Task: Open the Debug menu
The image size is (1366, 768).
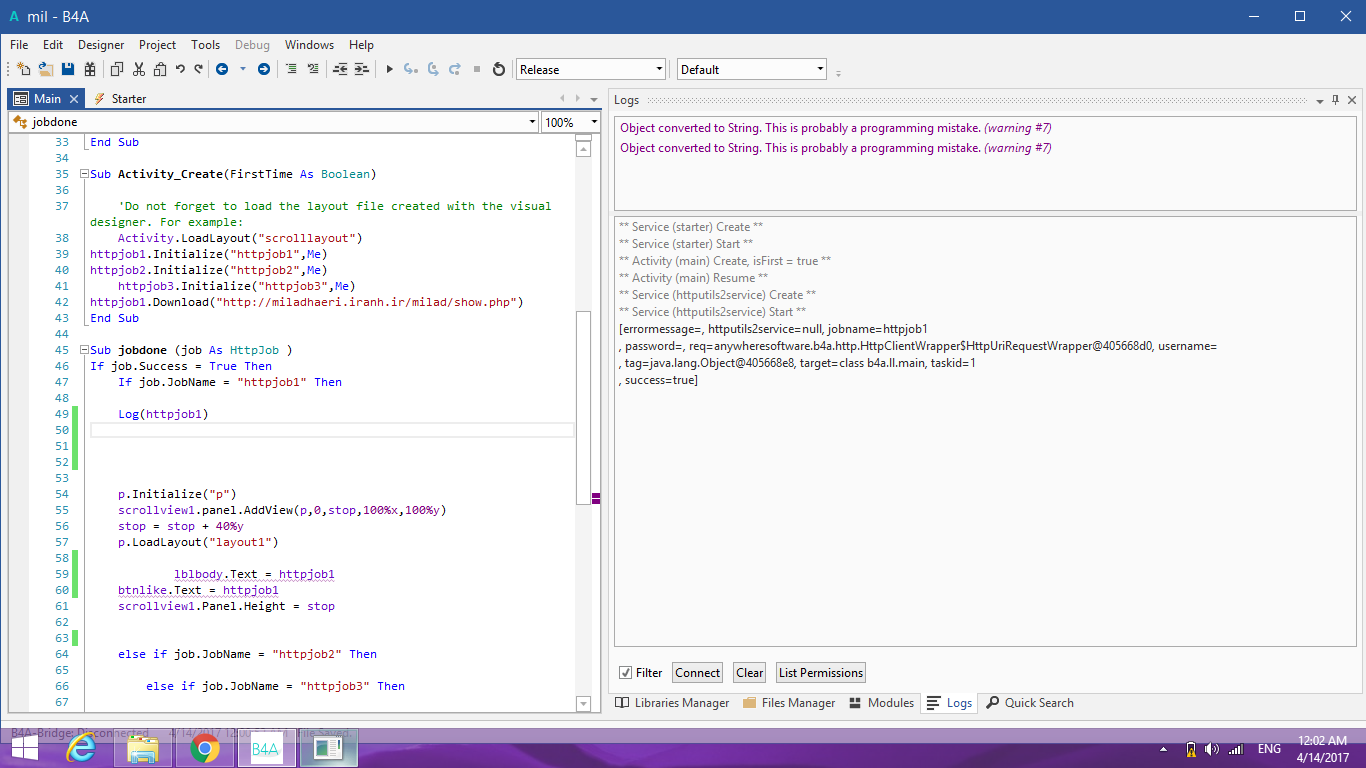Action: point(252,45)
